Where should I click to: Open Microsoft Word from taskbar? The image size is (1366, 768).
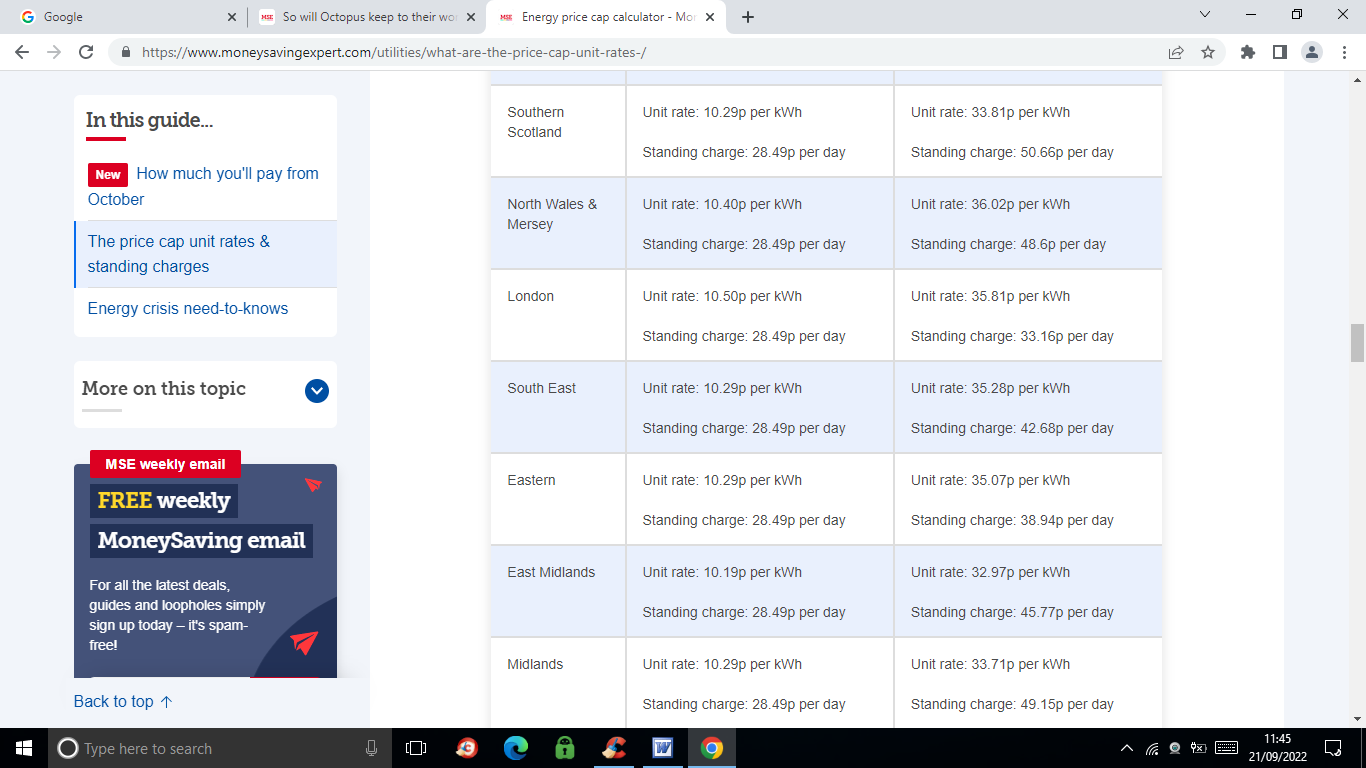click(x=662, y=748)
